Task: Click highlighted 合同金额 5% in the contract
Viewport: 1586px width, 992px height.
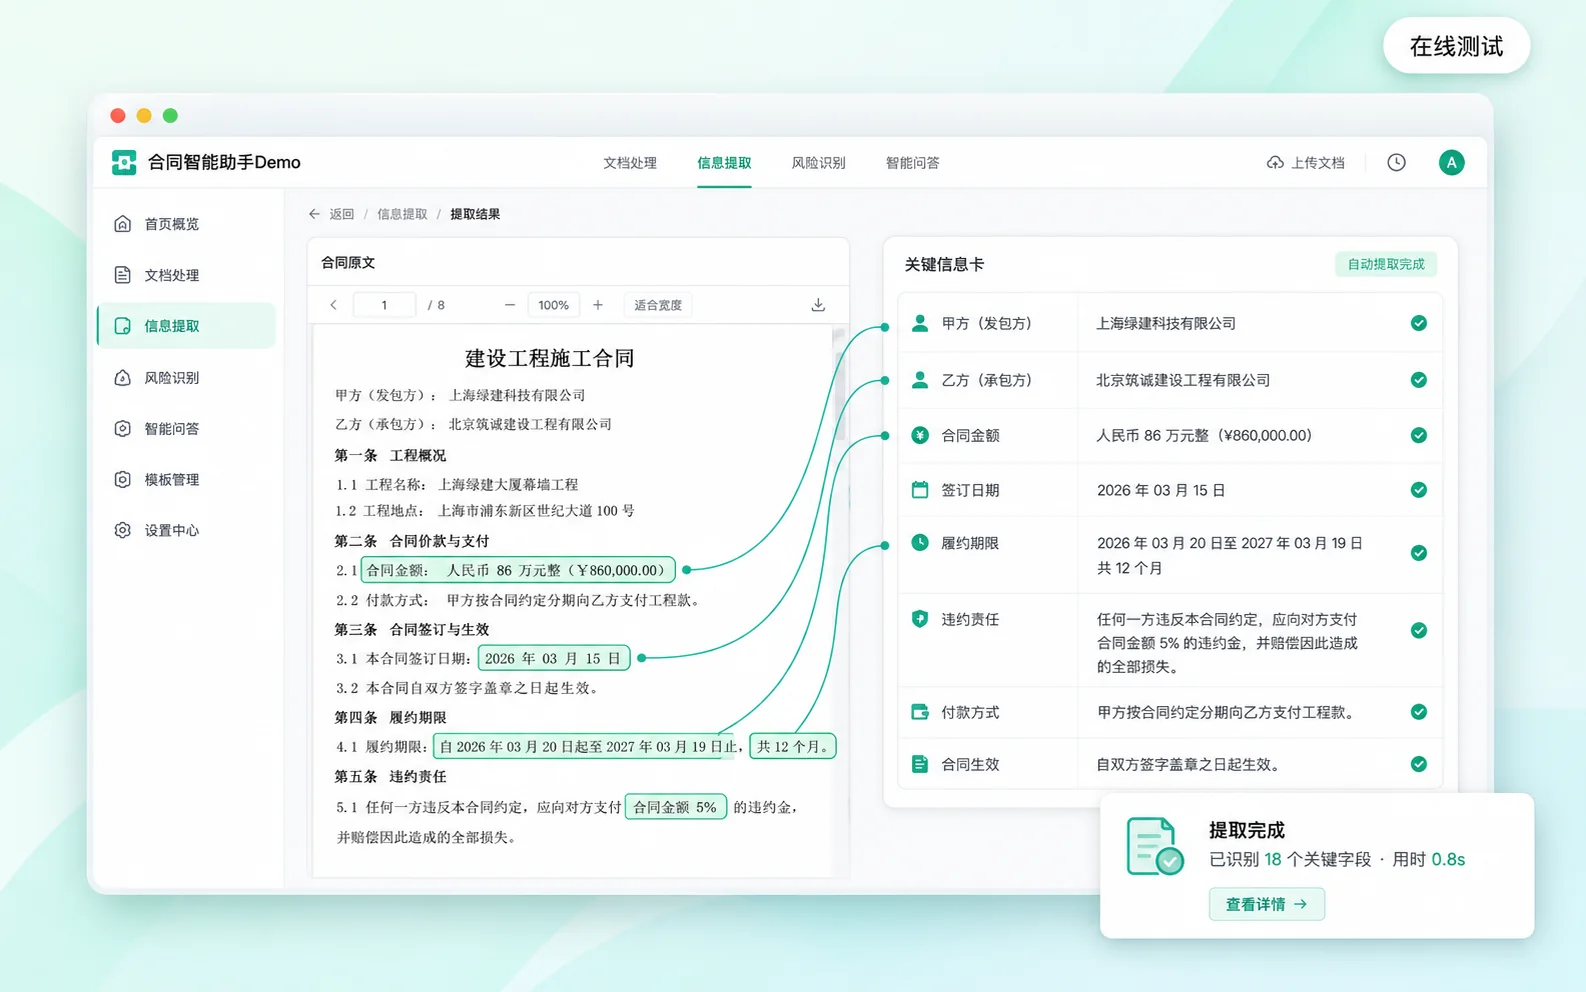Action: (x=675, y=807)
